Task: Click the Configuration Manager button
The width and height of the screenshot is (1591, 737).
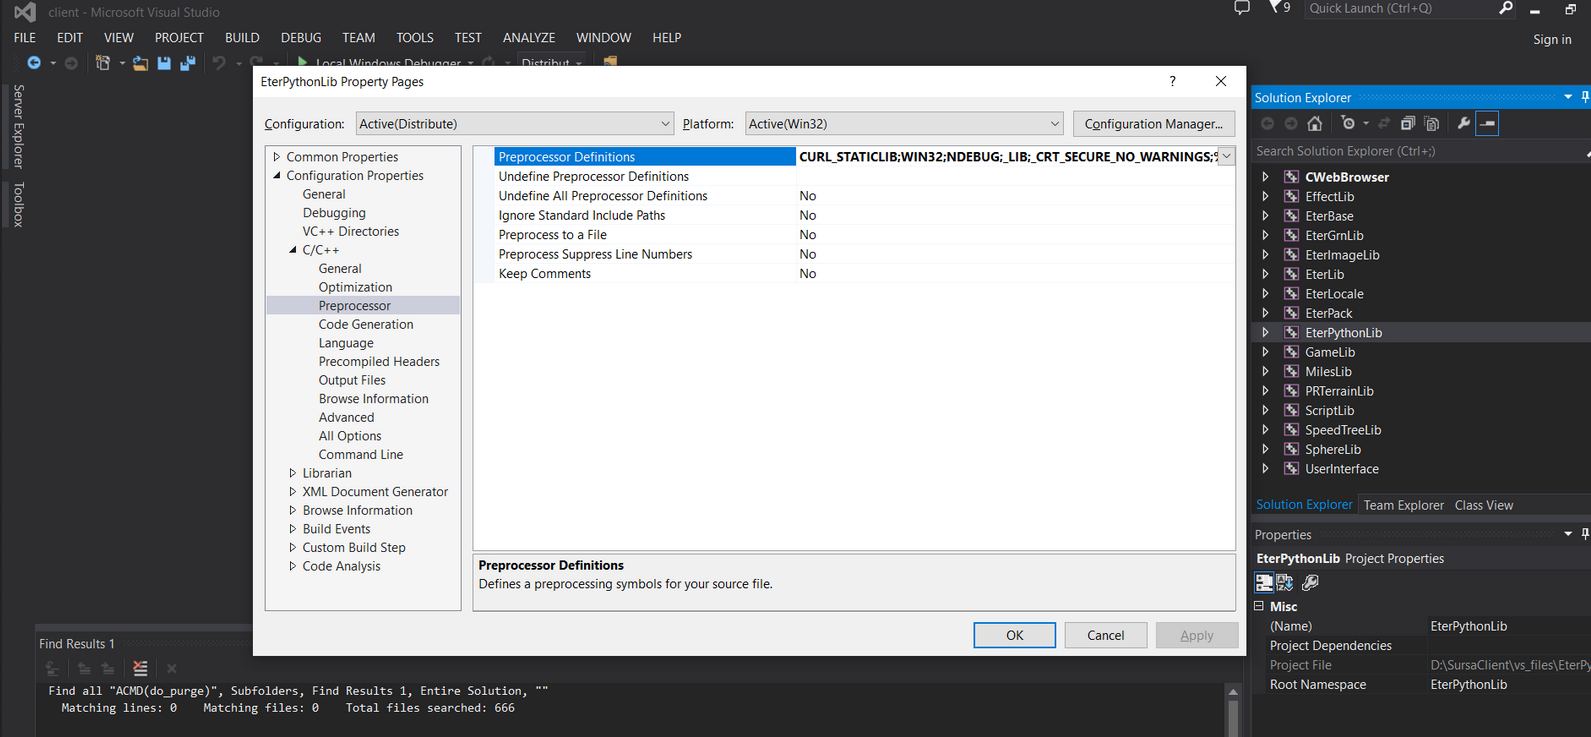Action: pos(1153,124)
